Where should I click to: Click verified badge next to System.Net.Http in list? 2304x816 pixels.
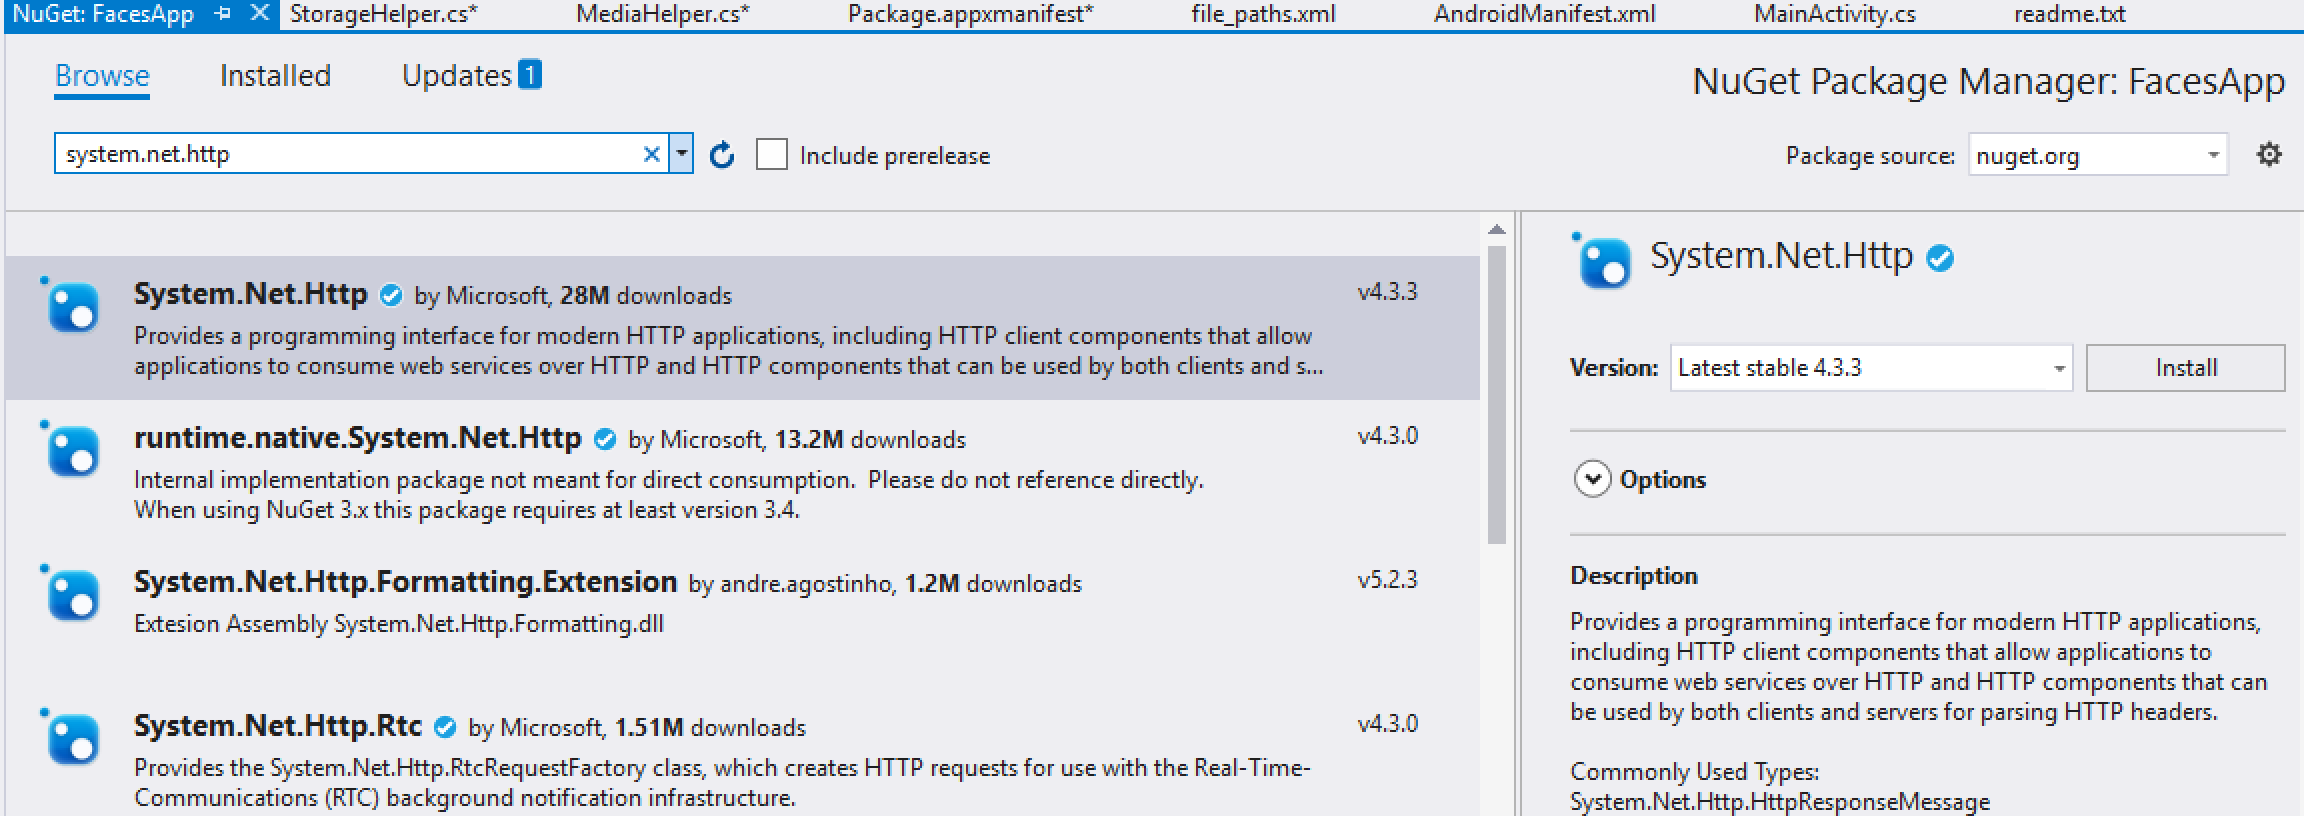tap(391, 296)
